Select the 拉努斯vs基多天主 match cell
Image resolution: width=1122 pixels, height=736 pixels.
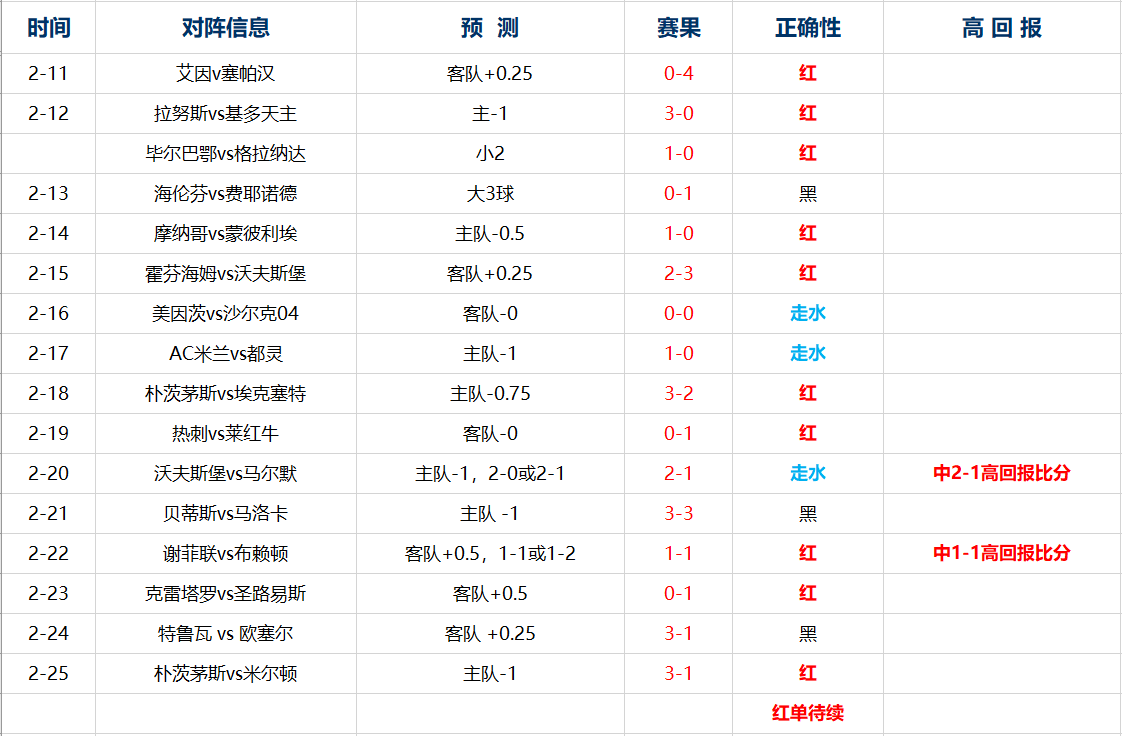(x=226, y=114)
